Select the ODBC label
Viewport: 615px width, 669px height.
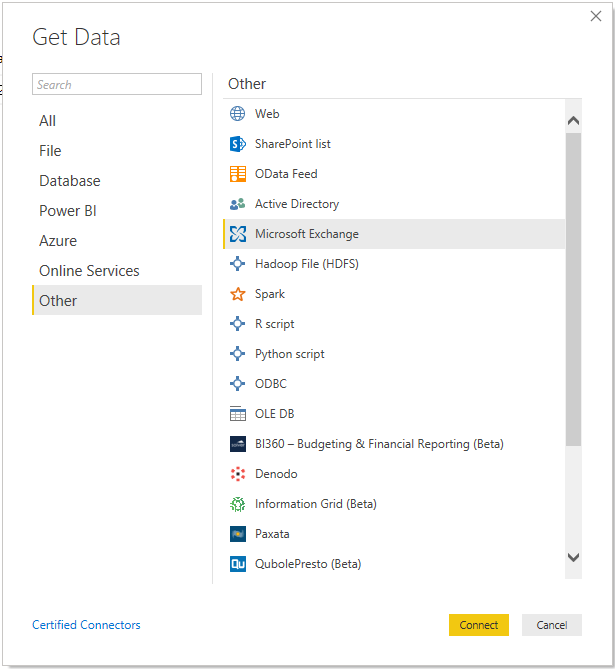271,384
